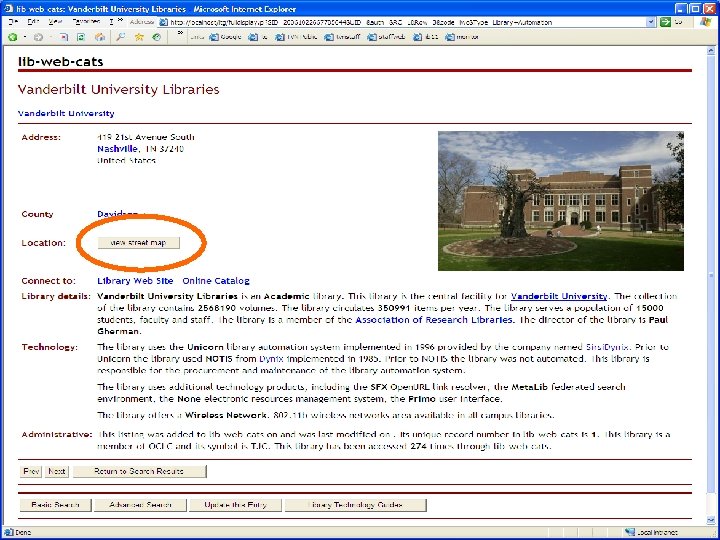
Task: Click the browser Forward arrow icon
Action: tap(38, 37)
